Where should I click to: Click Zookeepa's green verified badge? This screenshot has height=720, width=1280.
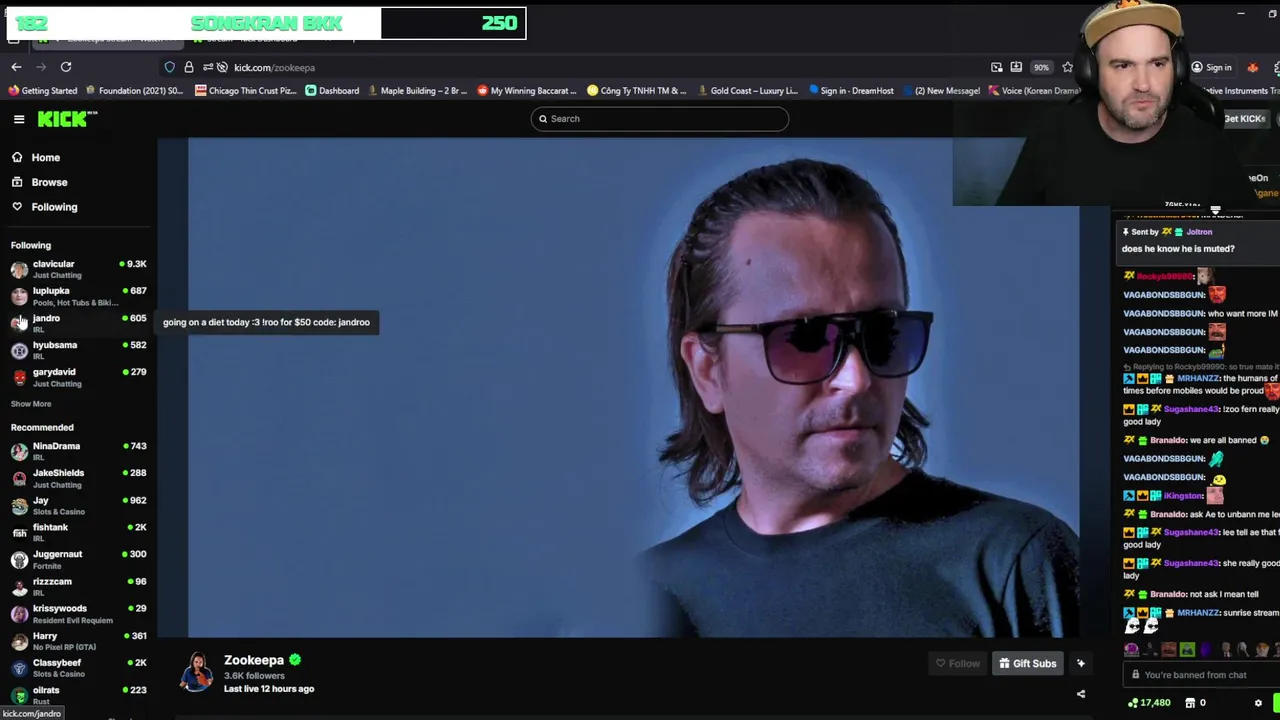295,660
